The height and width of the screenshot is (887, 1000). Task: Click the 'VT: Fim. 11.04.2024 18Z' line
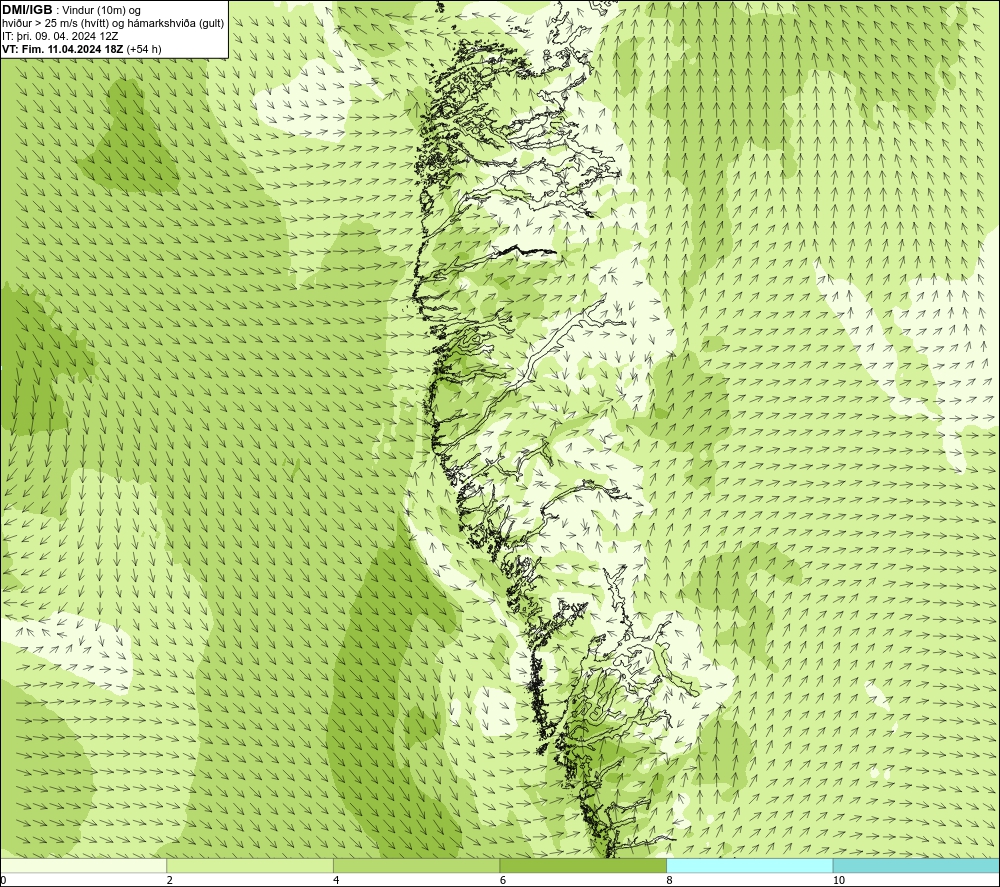pyautogui.click(x=82, y=49)
